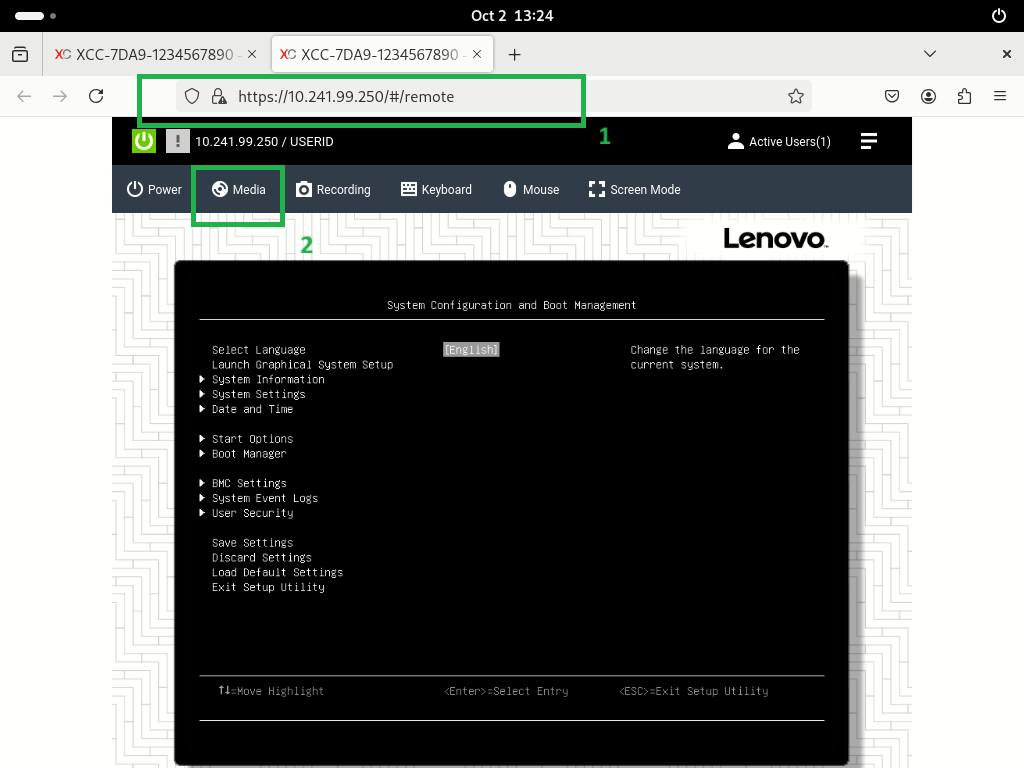Click the URL address bar
The height and width of the screenshot is (768, 1024).
coord(500,96)
